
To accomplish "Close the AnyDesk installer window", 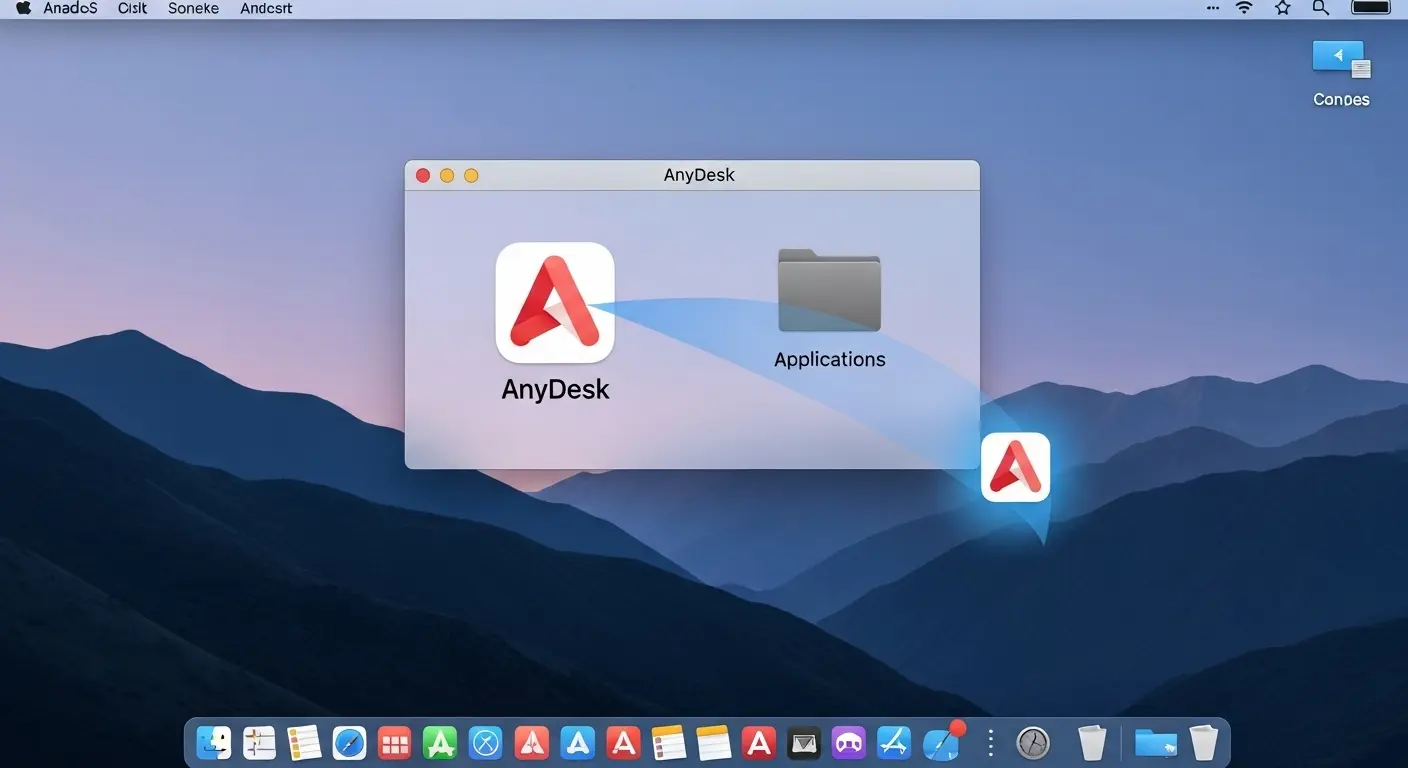I will click(423, 175).
